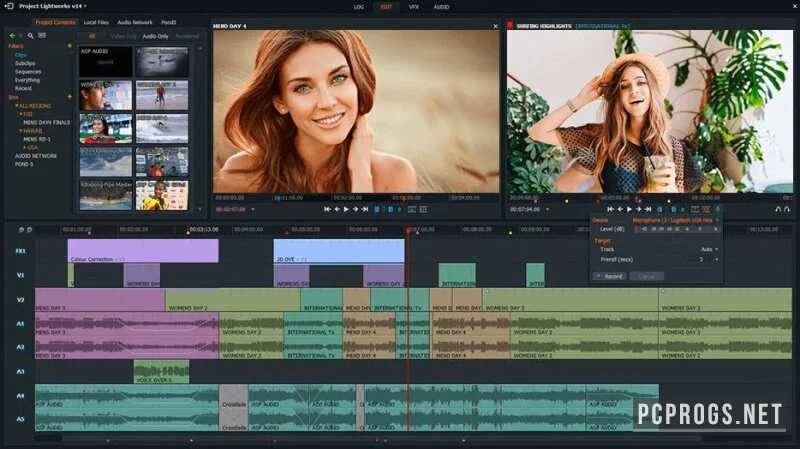Go forward using the bin forward arrow

tap(20, 36)
